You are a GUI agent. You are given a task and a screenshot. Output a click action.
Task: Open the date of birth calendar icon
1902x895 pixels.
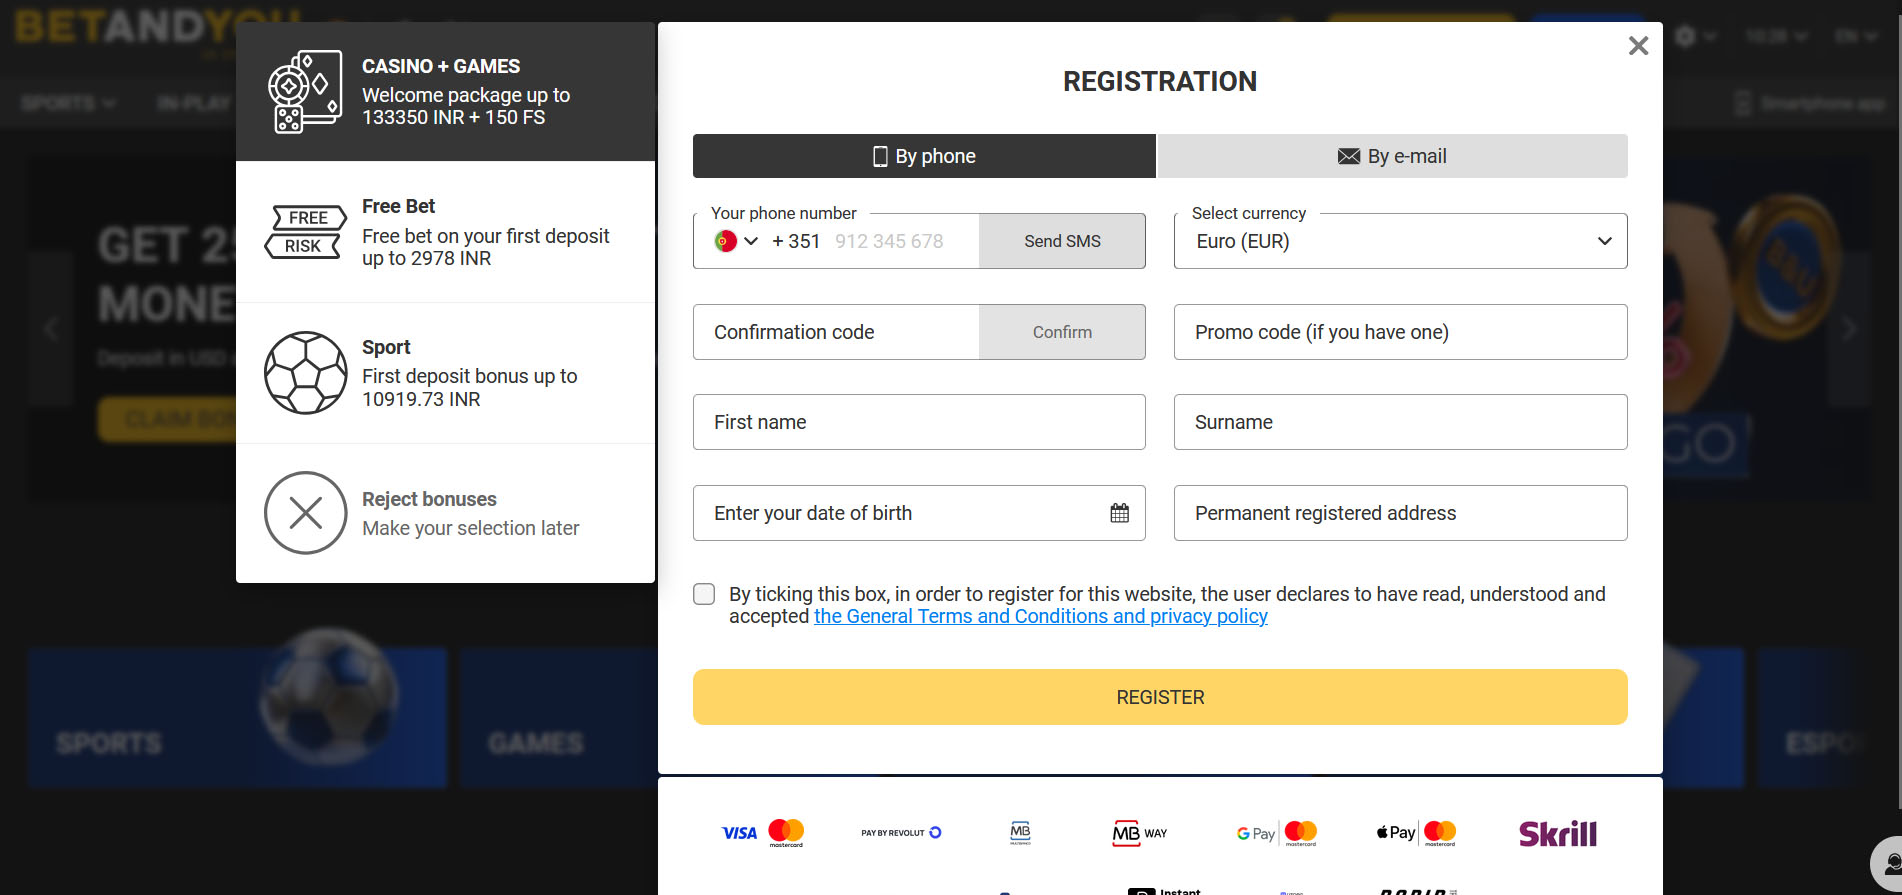click(x=1119, y=513)
